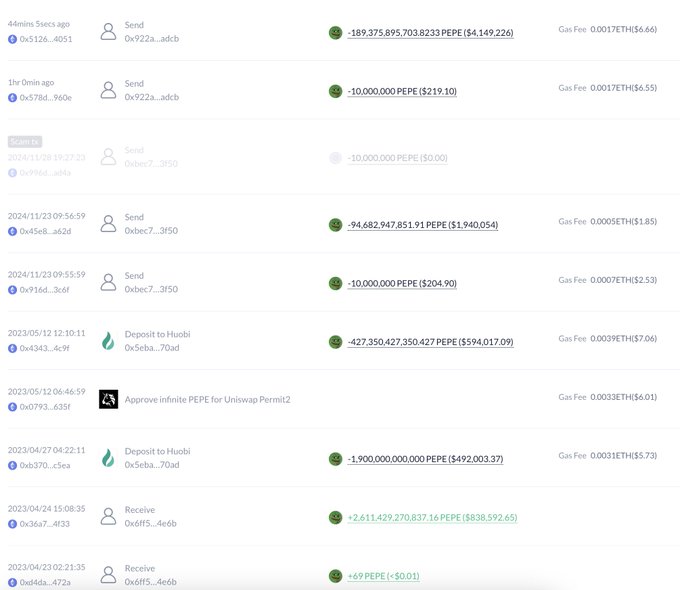Open transaction hash 0x0793...635f
This screenshot has width=680, height=590.
[x=45, y=407]
